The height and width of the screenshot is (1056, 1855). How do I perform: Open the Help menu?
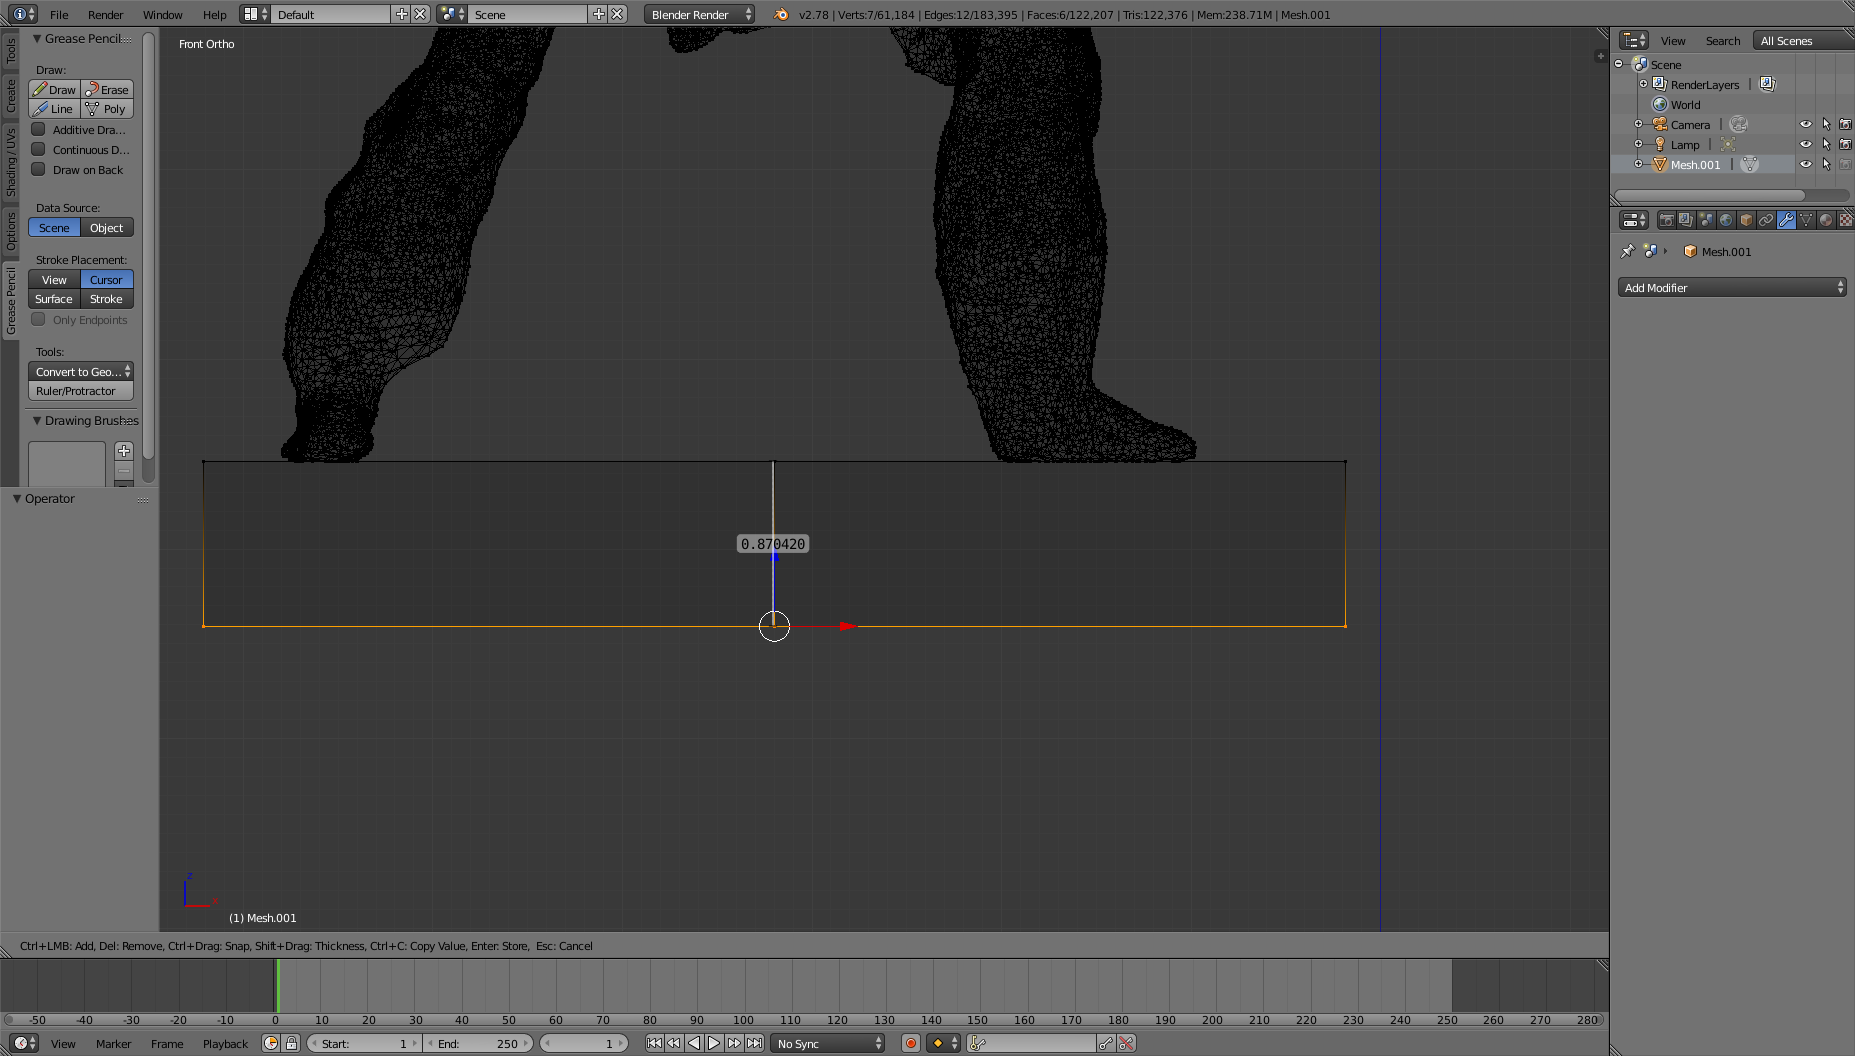pos(214,14)
